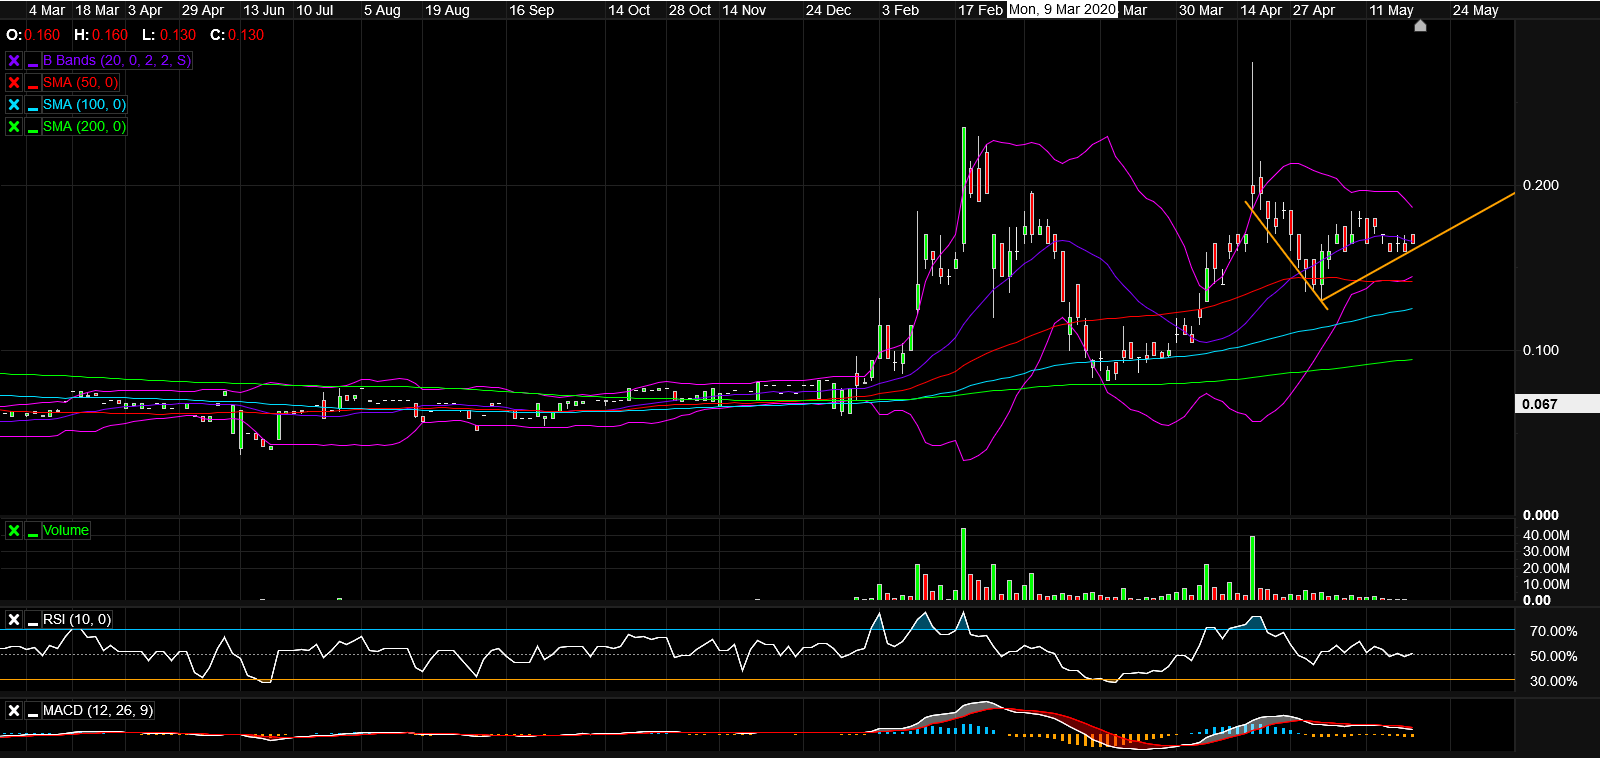This screenshot has height=758, width=1600.
Task: Click the 3 Feb date label
Action: pyautogui.click(x=900, y=10)
